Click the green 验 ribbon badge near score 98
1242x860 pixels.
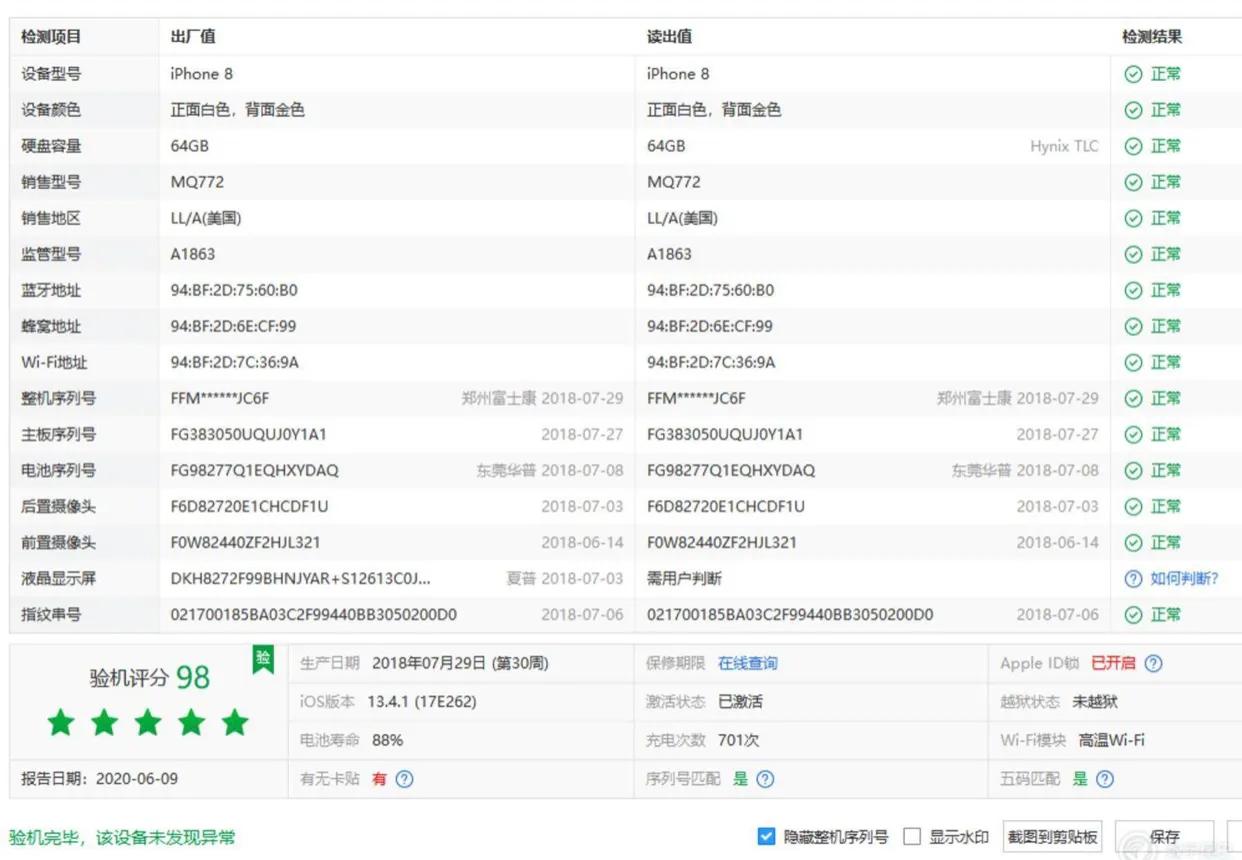262,660
